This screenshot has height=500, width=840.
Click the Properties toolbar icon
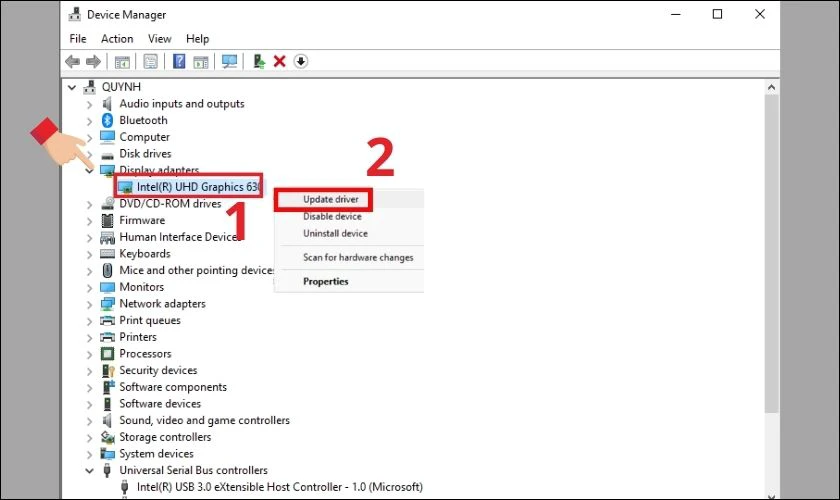(151, 62)
